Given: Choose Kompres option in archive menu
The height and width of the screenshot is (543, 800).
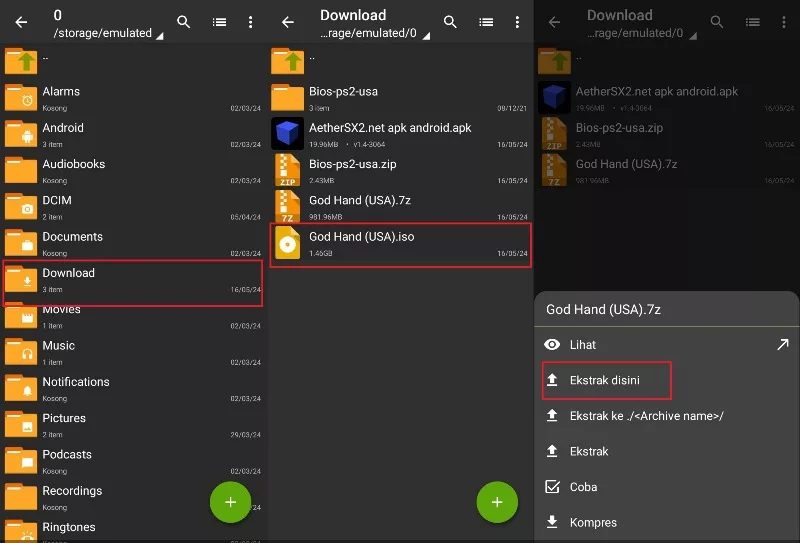Looking at the screenshot, I should [x=667, y=523].
